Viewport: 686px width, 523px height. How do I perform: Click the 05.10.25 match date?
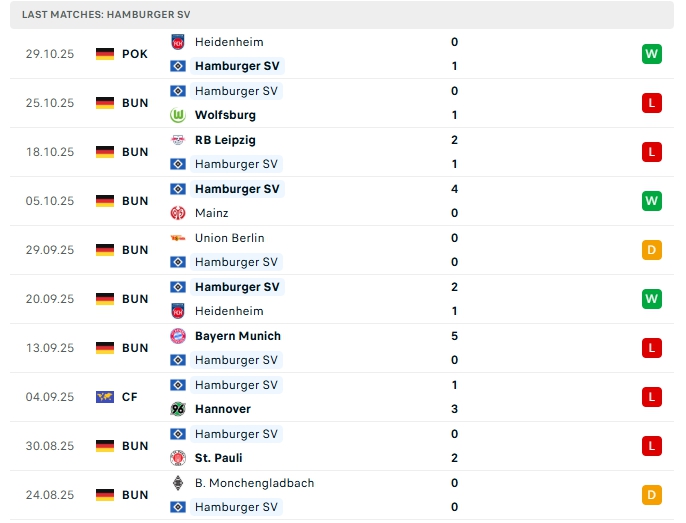(x=50, y=201)
